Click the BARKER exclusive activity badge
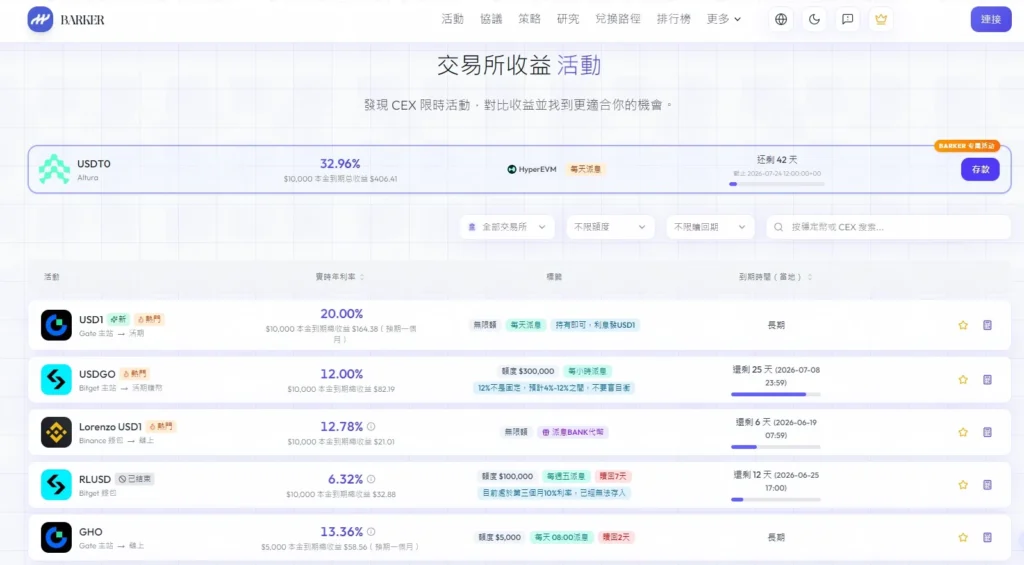This screenshot has width=1024, height=565. tap(967, 146)
